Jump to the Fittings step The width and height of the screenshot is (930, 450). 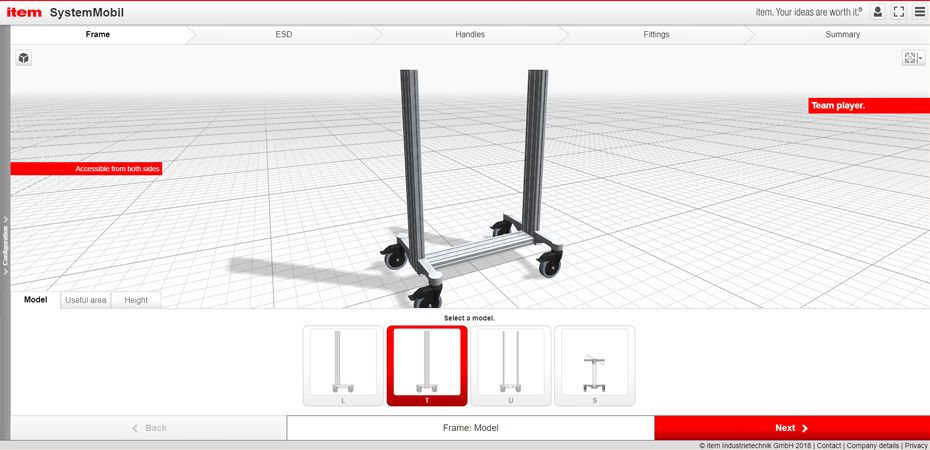(656, 34)
